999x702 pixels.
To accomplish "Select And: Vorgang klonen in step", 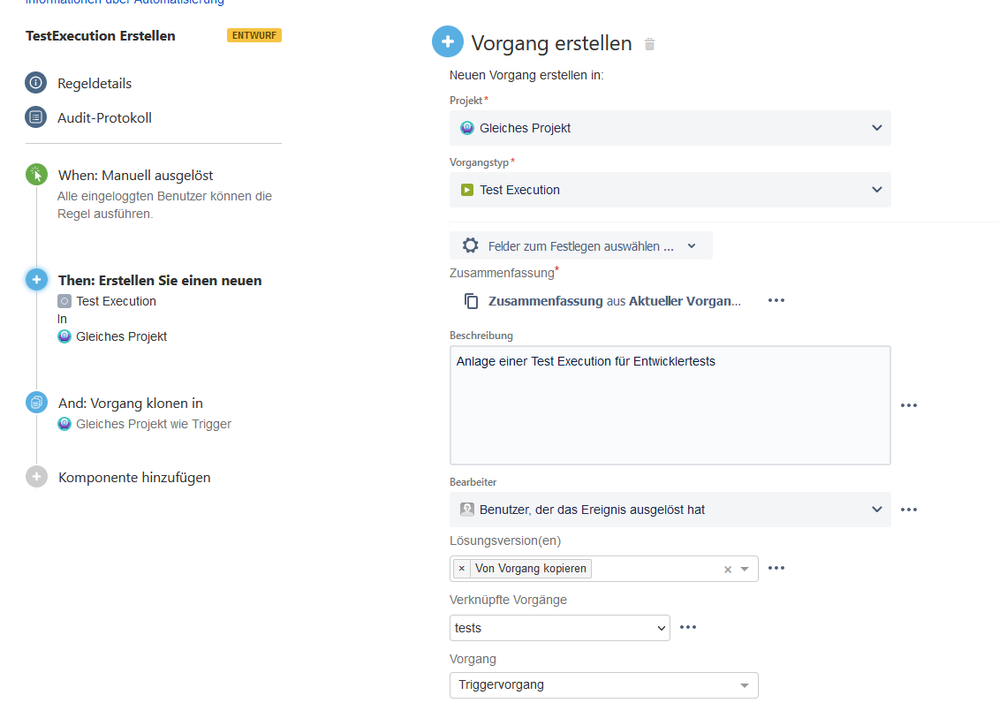I will (x=131, y=403).
